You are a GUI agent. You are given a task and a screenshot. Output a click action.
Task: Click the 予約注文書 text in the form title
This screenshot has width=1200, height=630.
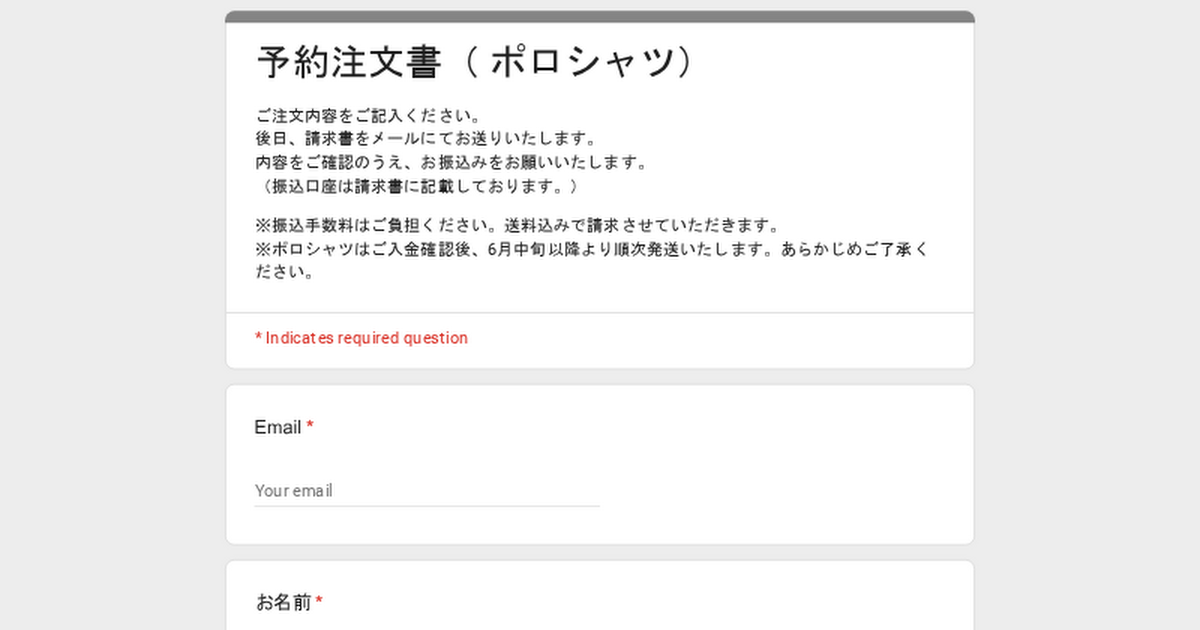pos(347,63)
